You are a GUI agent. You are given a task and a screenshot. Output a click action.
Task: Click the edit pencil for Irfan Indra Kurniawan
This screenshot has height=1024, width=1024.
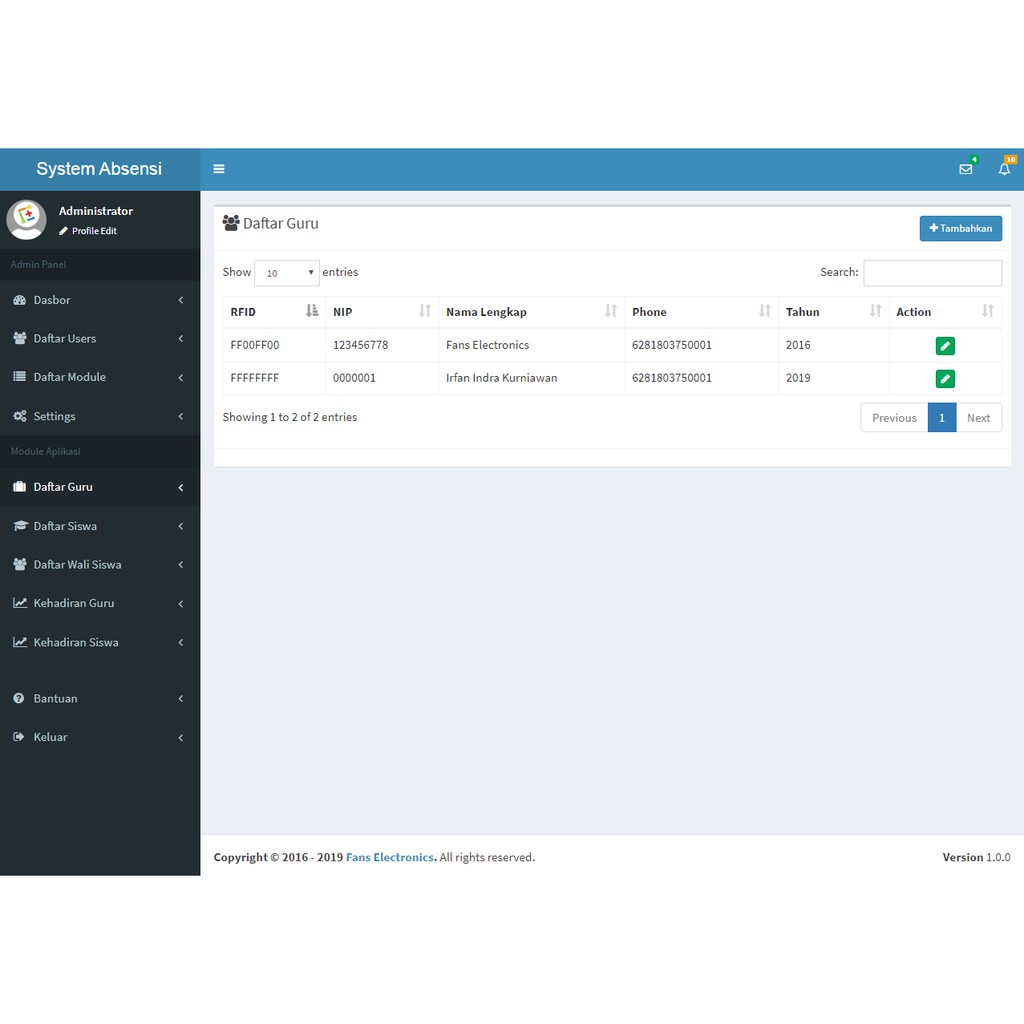(x=945, y=379)
